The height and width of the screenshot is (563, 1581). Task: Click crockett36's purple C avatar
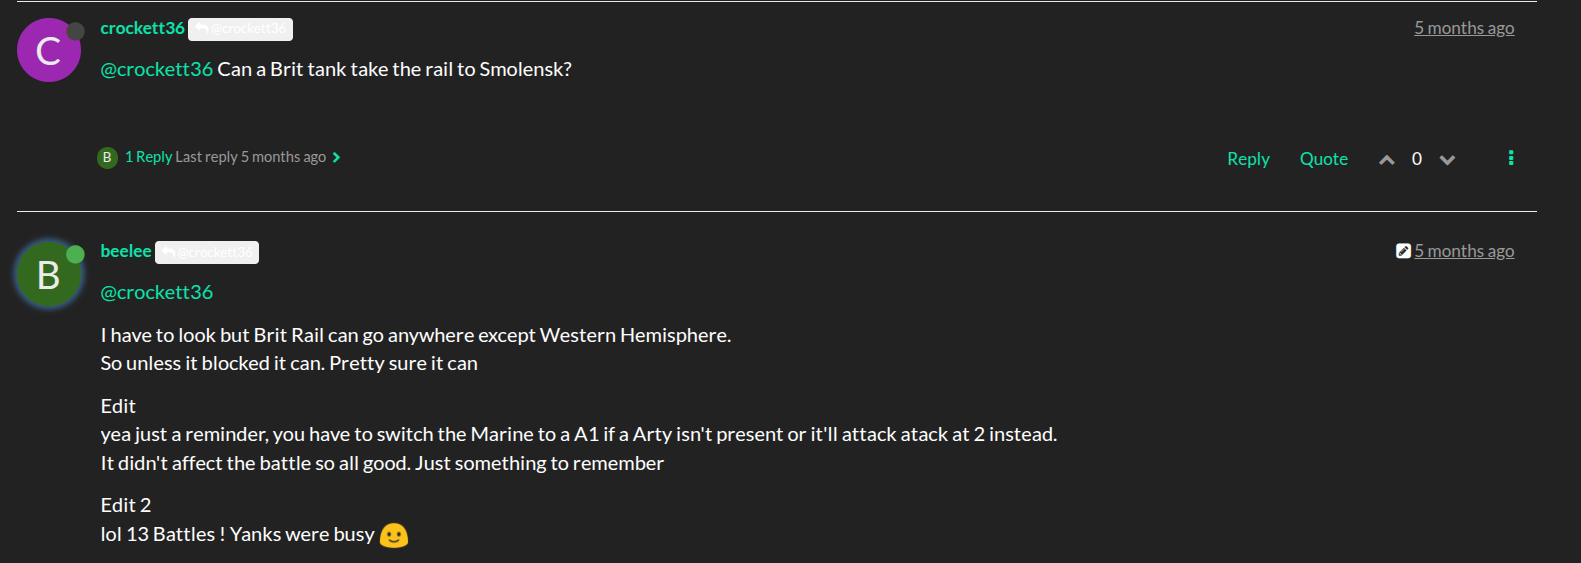coord(48,51)
